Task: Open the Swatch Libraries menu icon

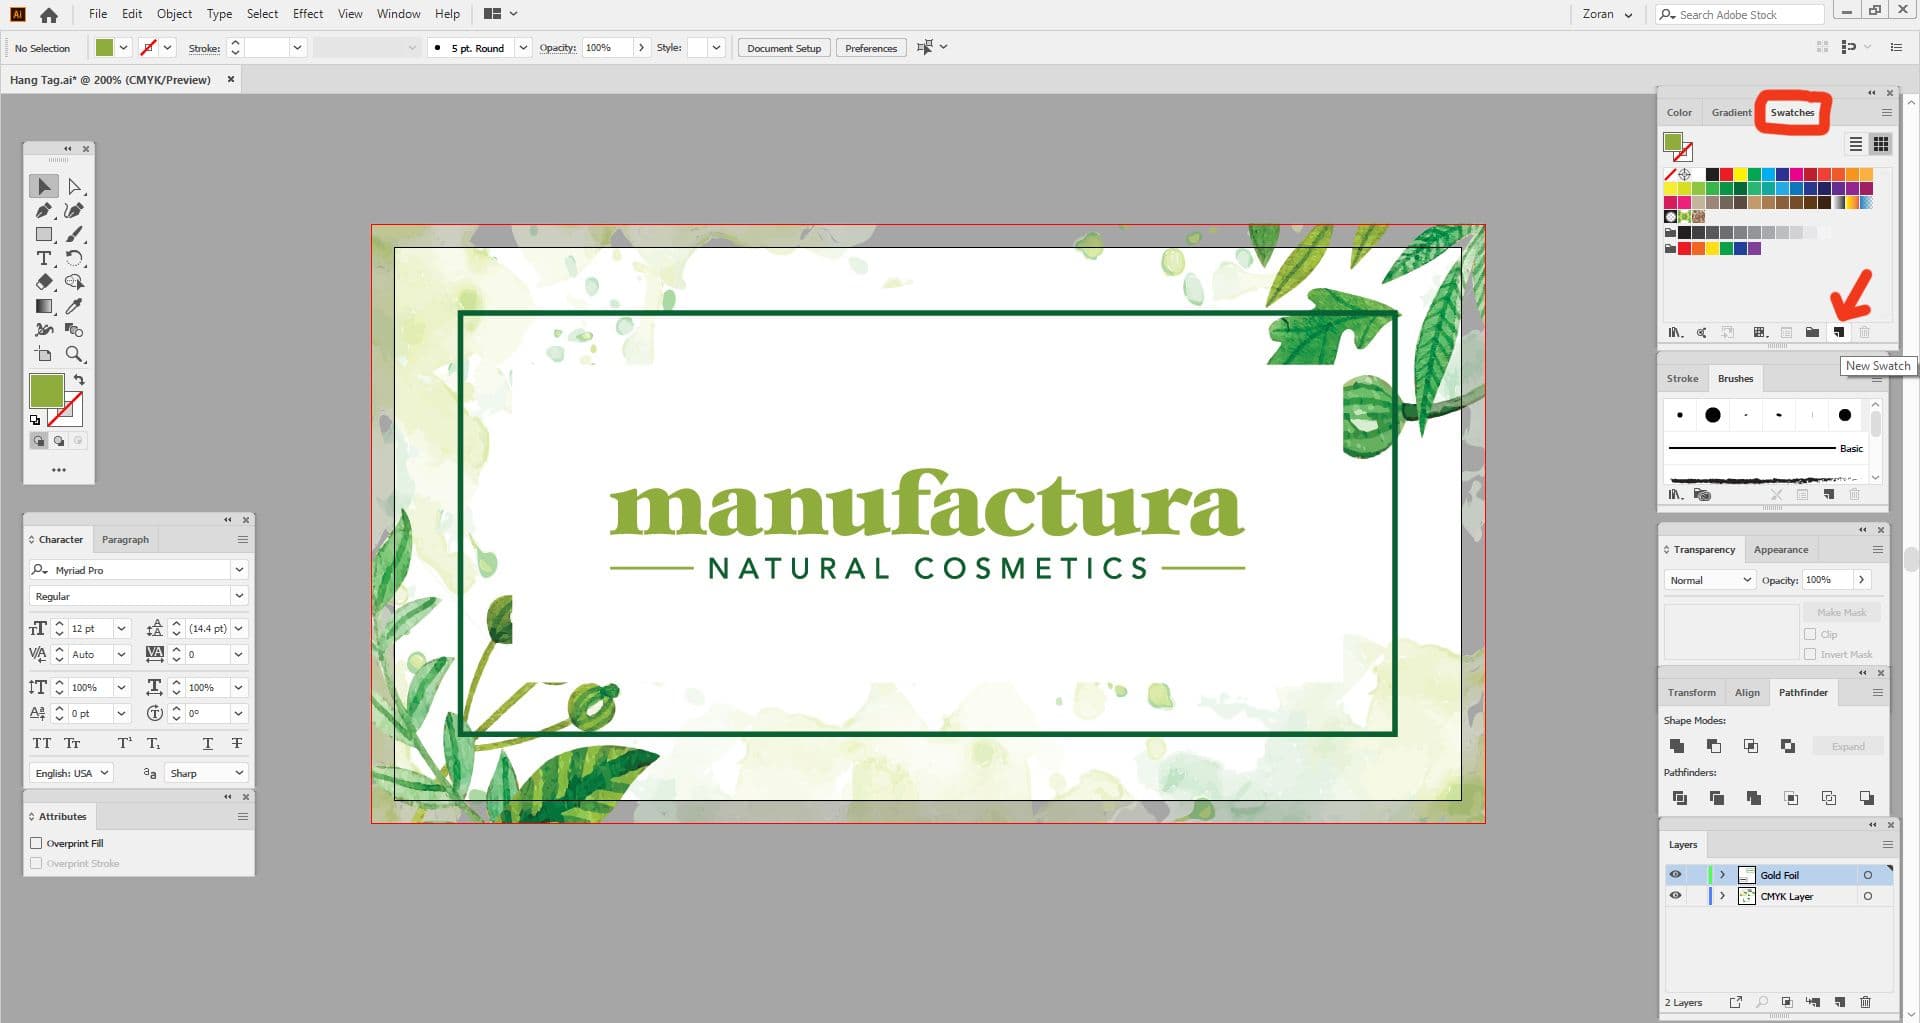Action: tap(1677, 333)
